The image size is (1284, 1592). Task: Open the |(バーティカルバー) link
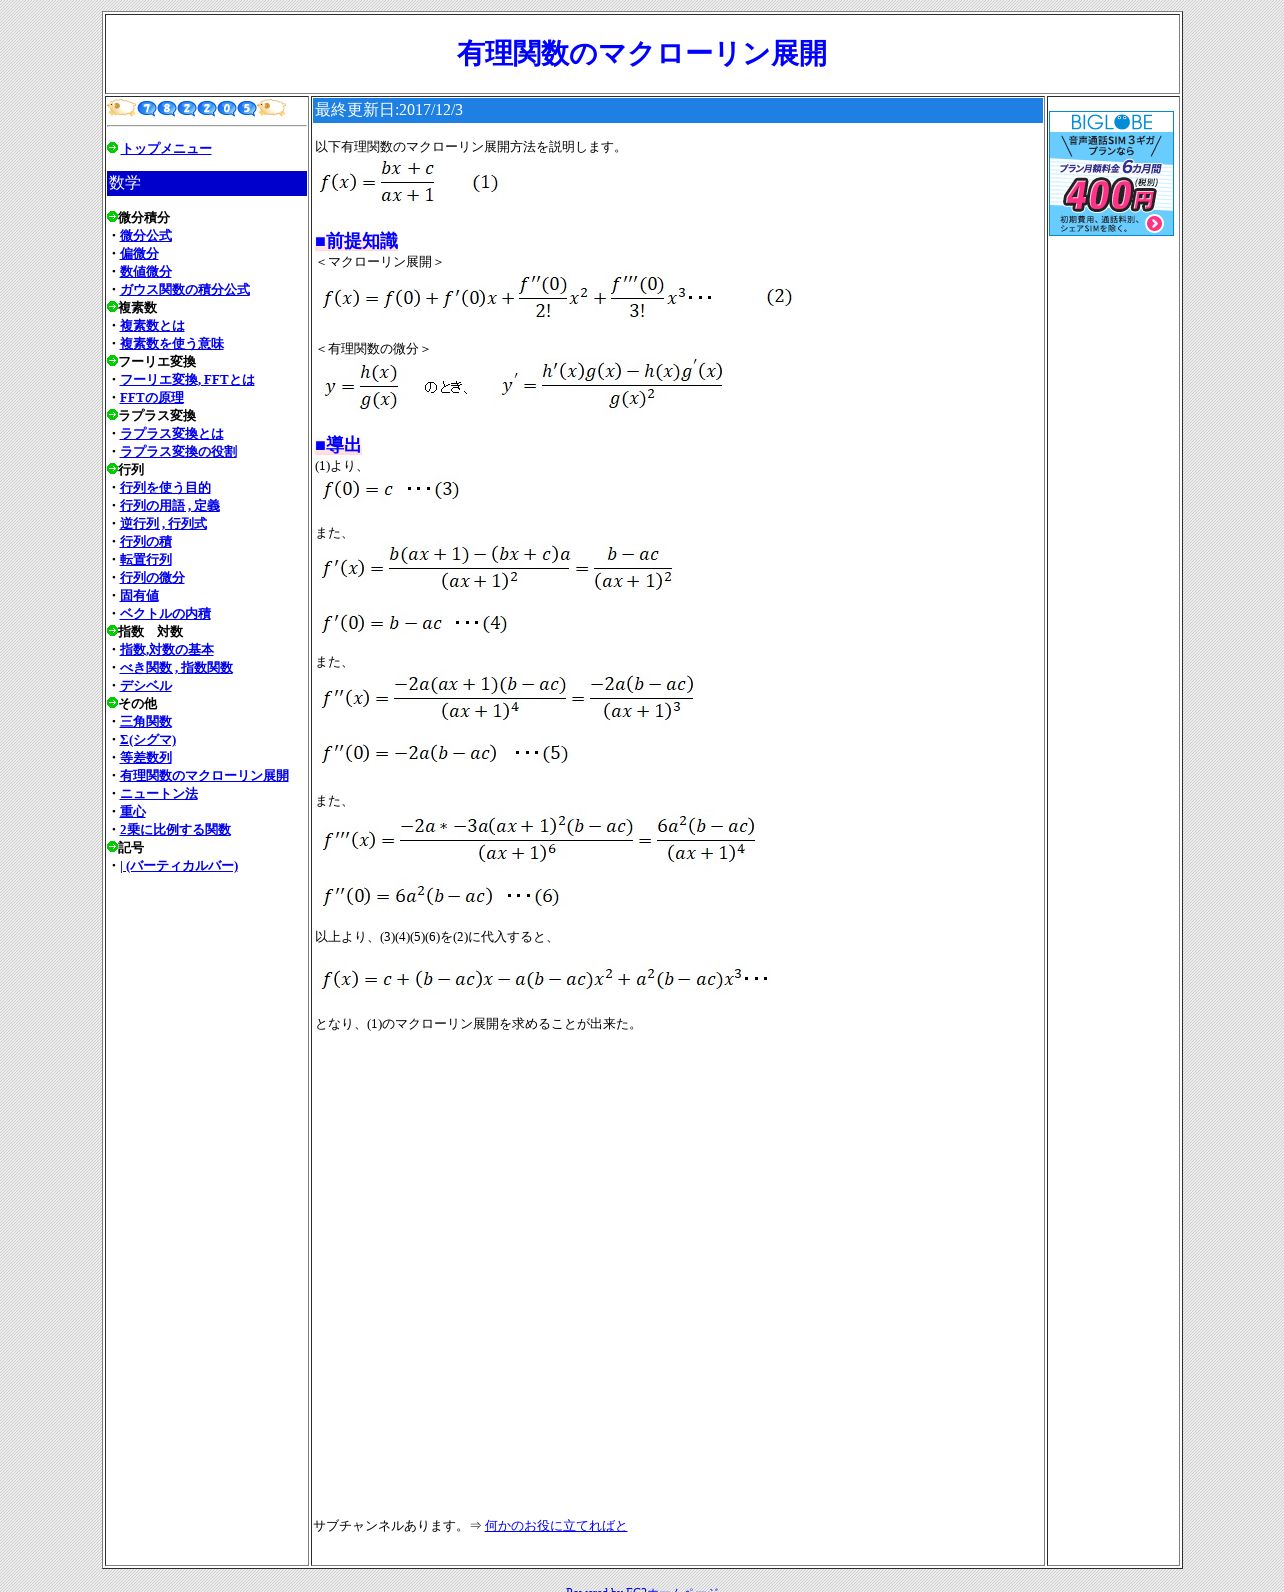coord(179,865)
